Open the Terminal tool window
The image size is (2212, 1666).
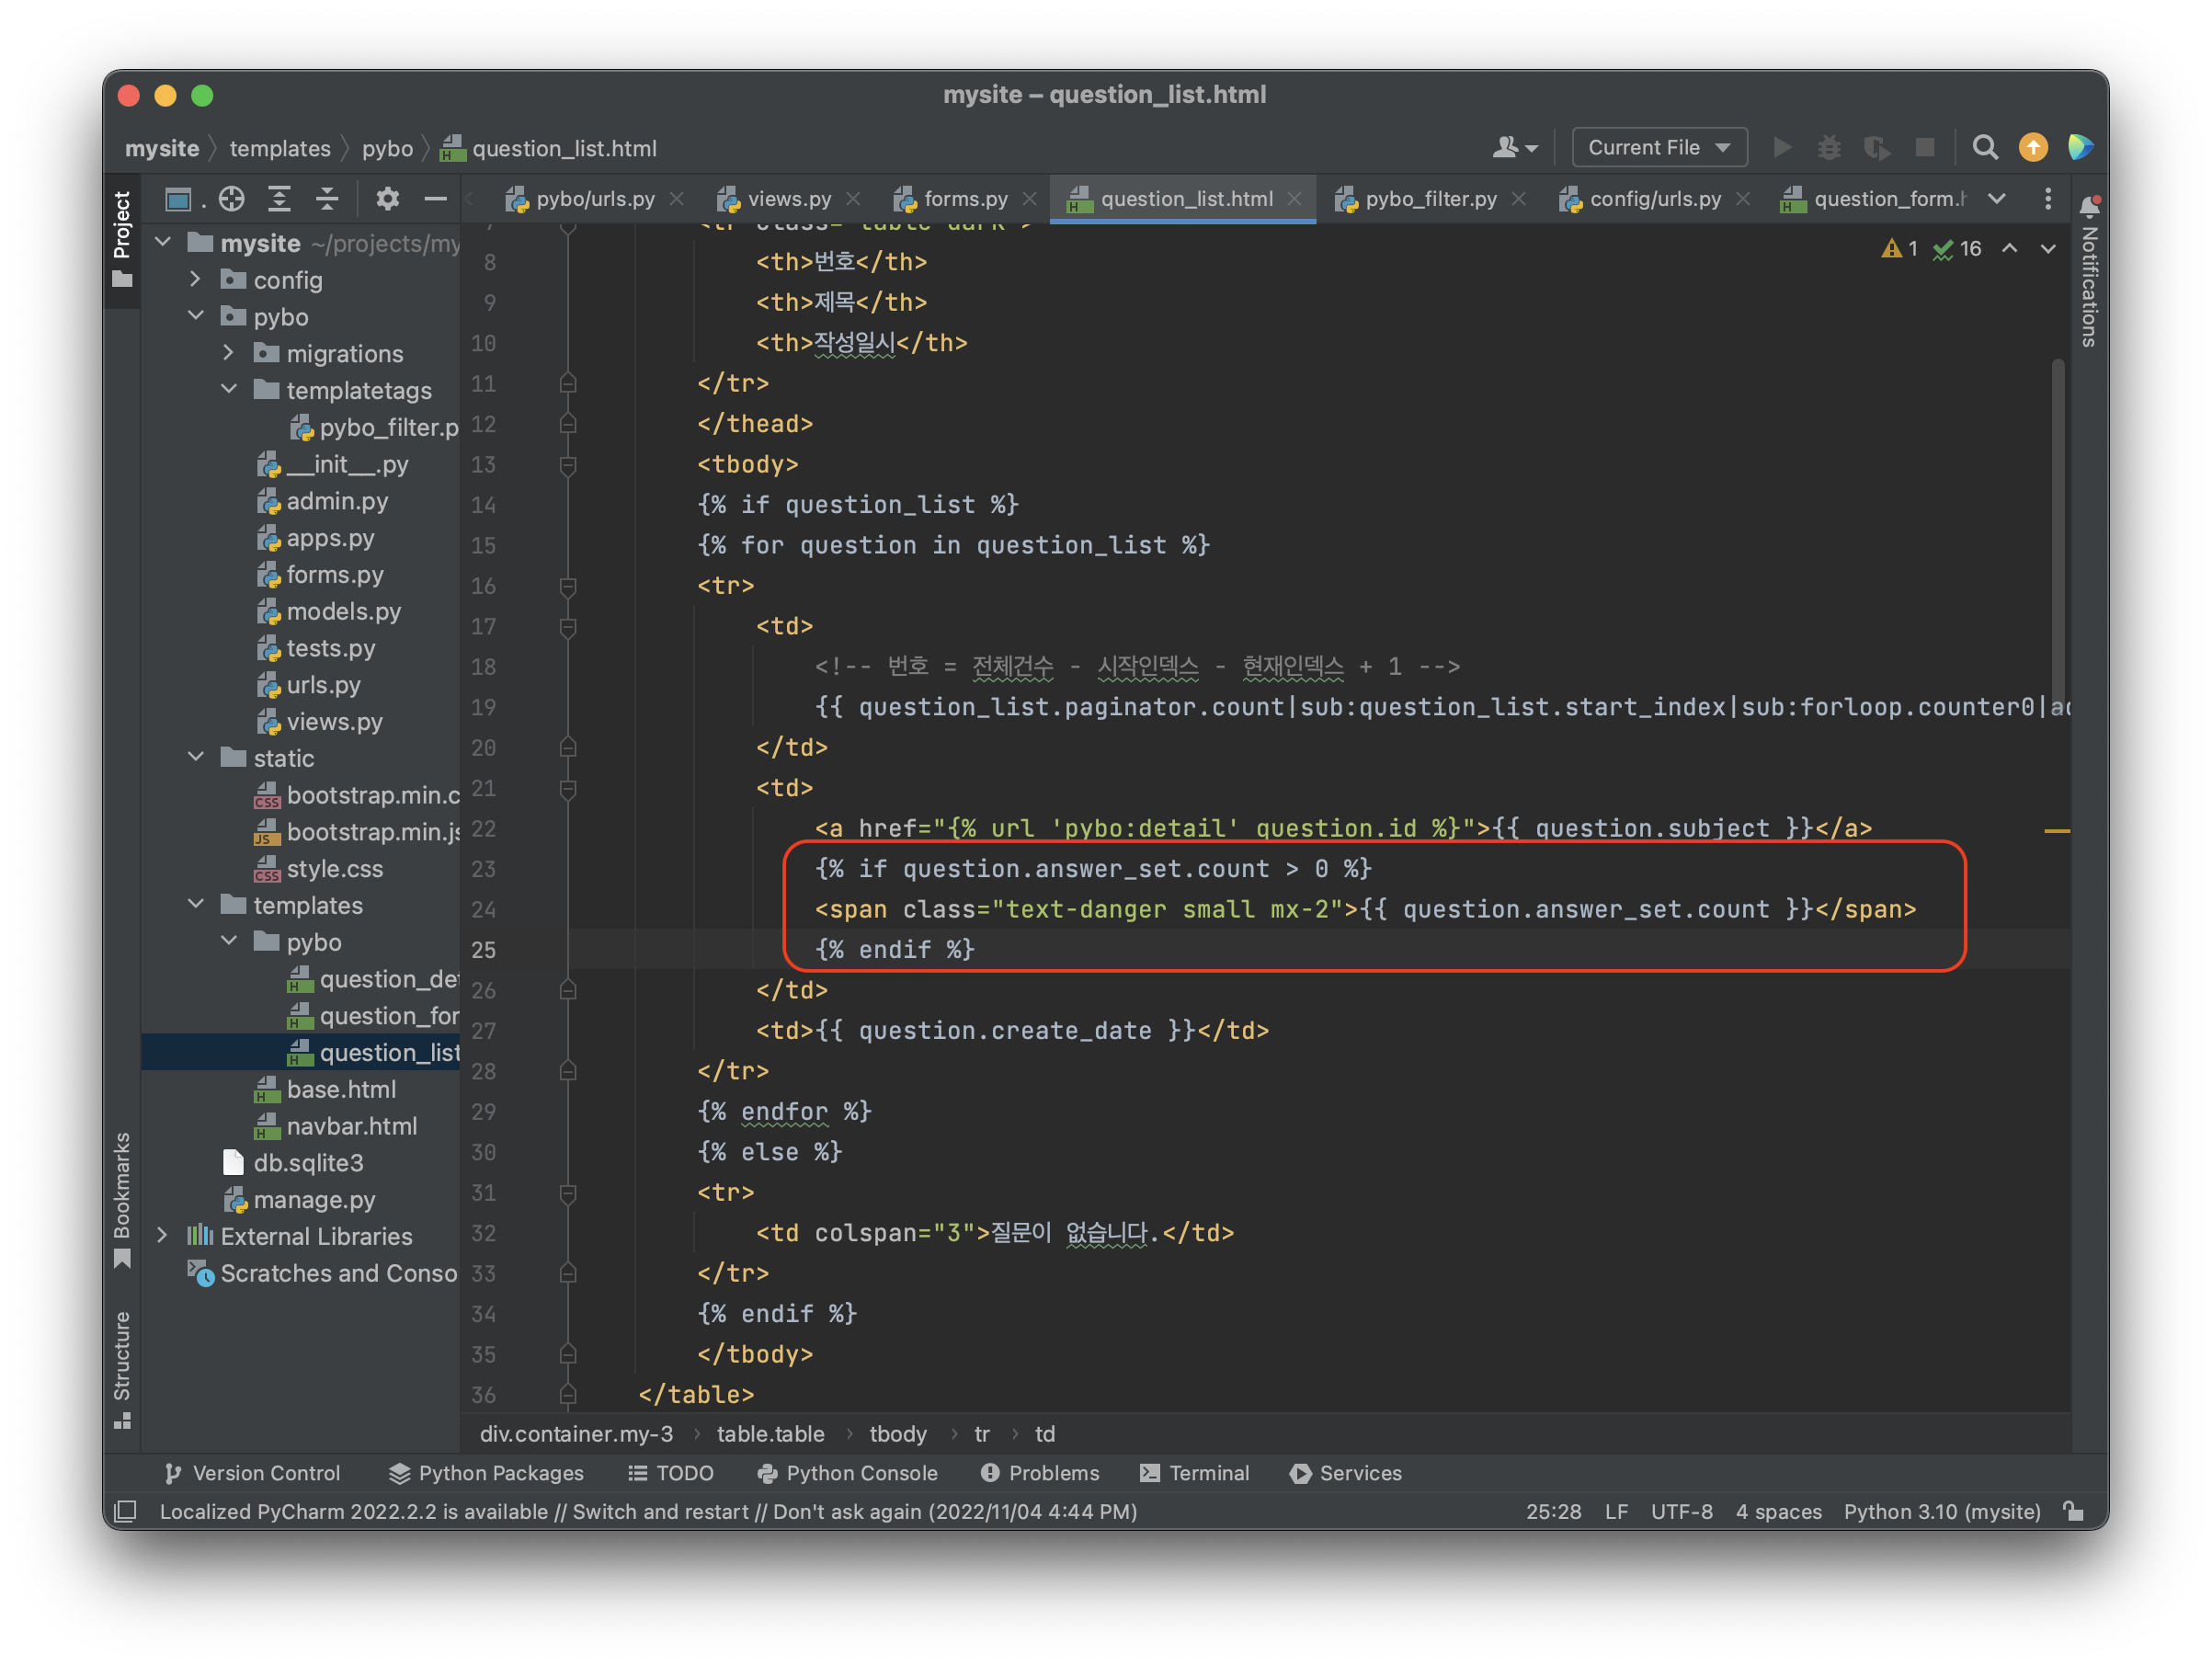coord(1195,1473)
